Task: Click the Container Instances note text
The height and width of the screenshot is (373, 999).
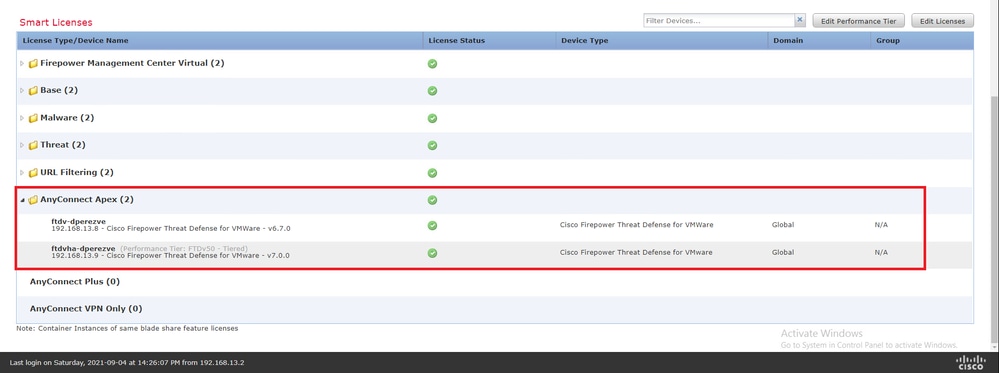Action: [127, 328]
